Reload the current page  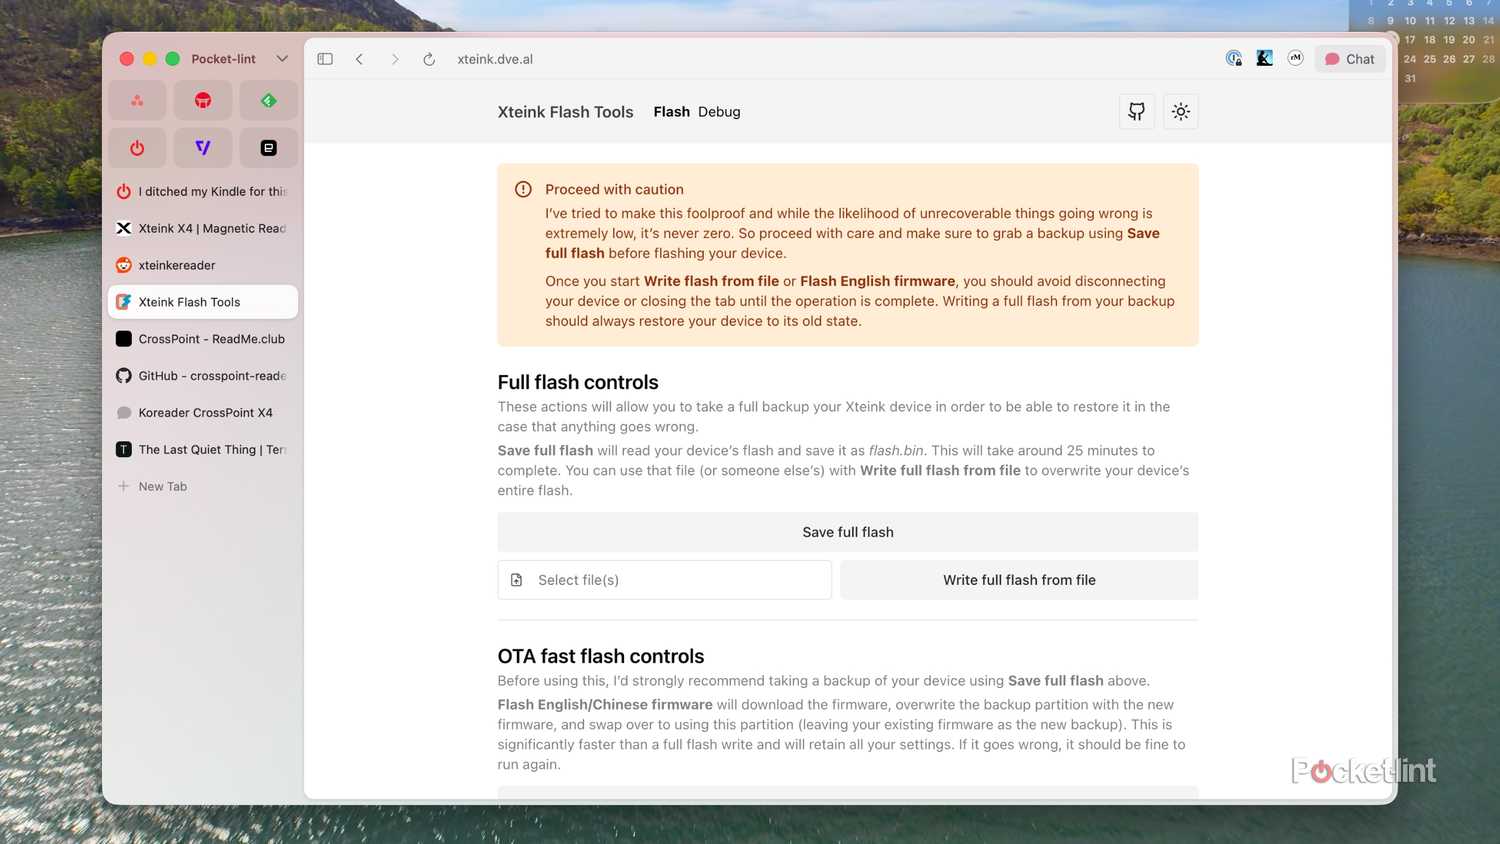(x=429, y=59)
